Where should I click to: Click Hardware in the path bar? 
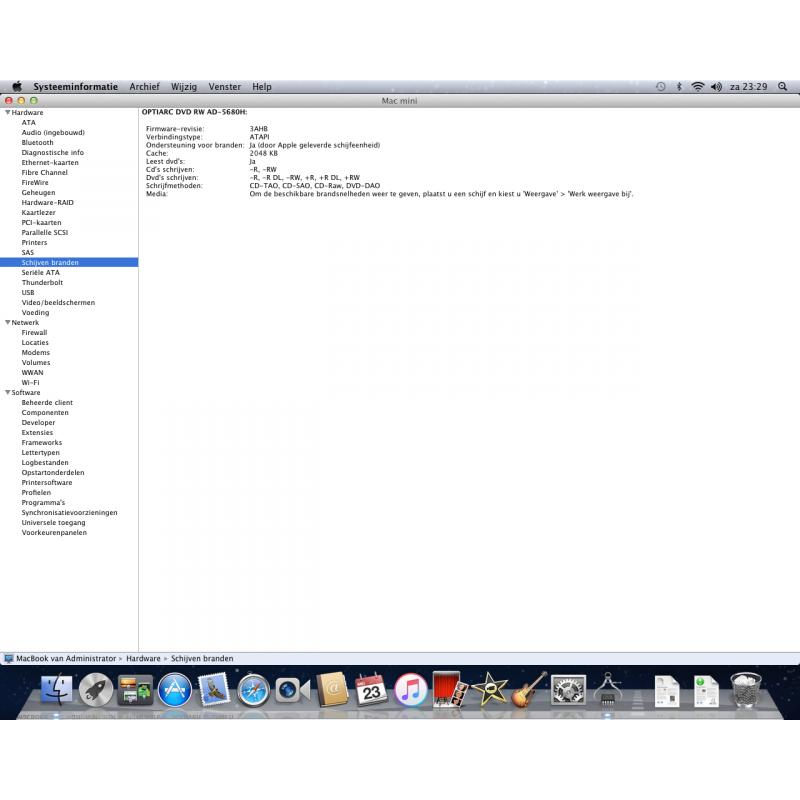click(x=143, y=659)
